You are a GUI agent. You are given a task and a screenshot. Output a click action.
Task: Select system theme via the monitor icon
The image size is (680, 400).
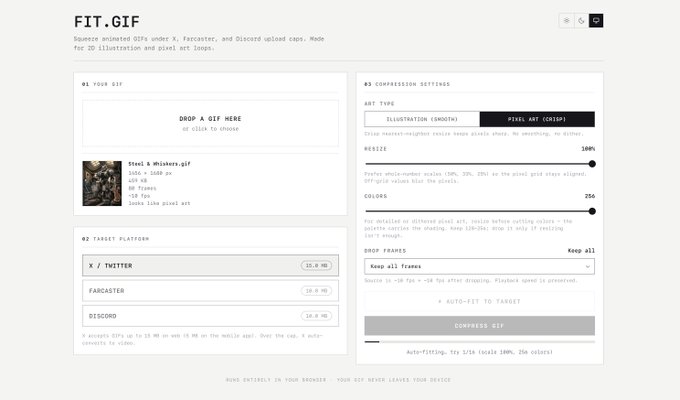pos(596,20)
